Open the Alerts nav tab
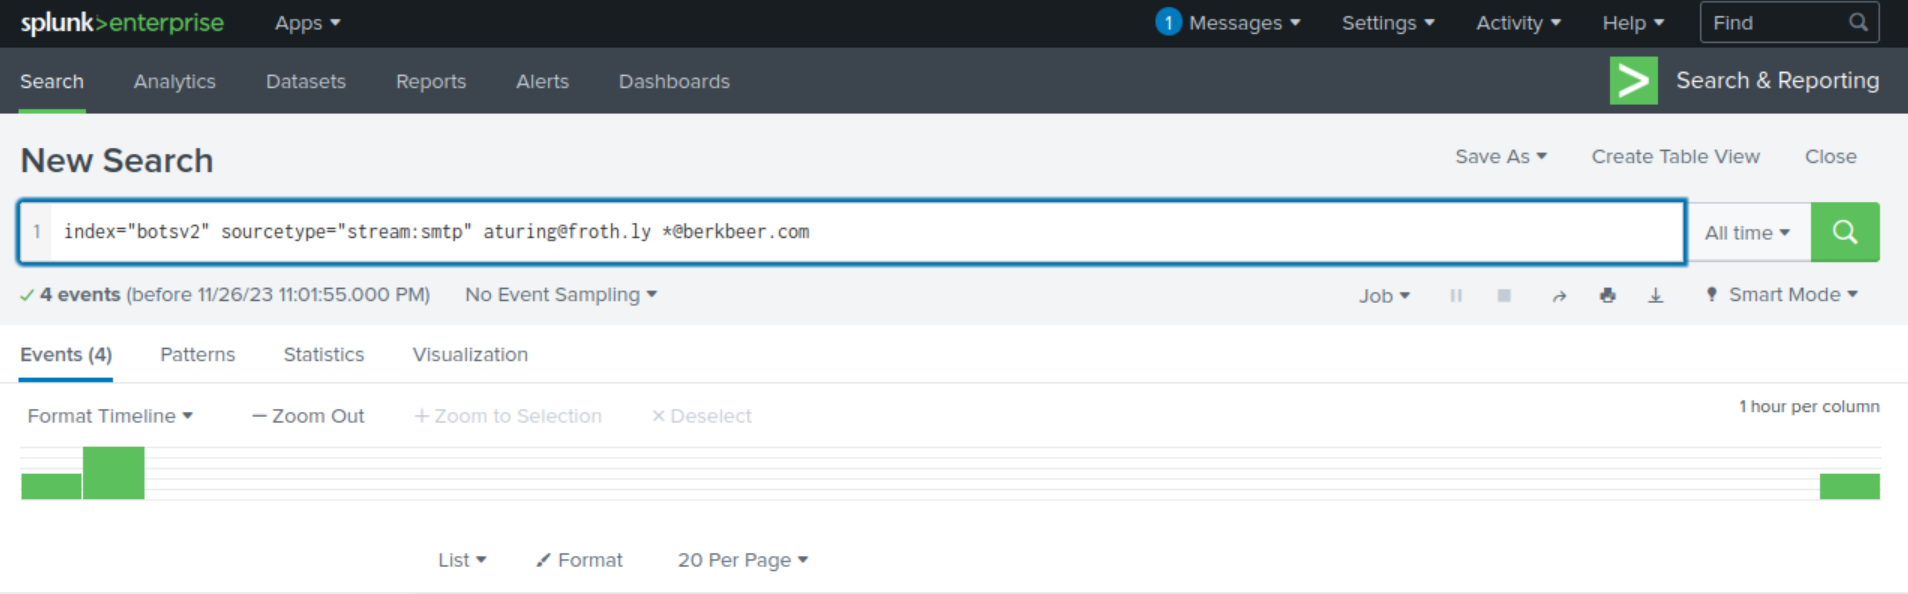Screen dimensions: 1908x594 [x=542, y=81]
